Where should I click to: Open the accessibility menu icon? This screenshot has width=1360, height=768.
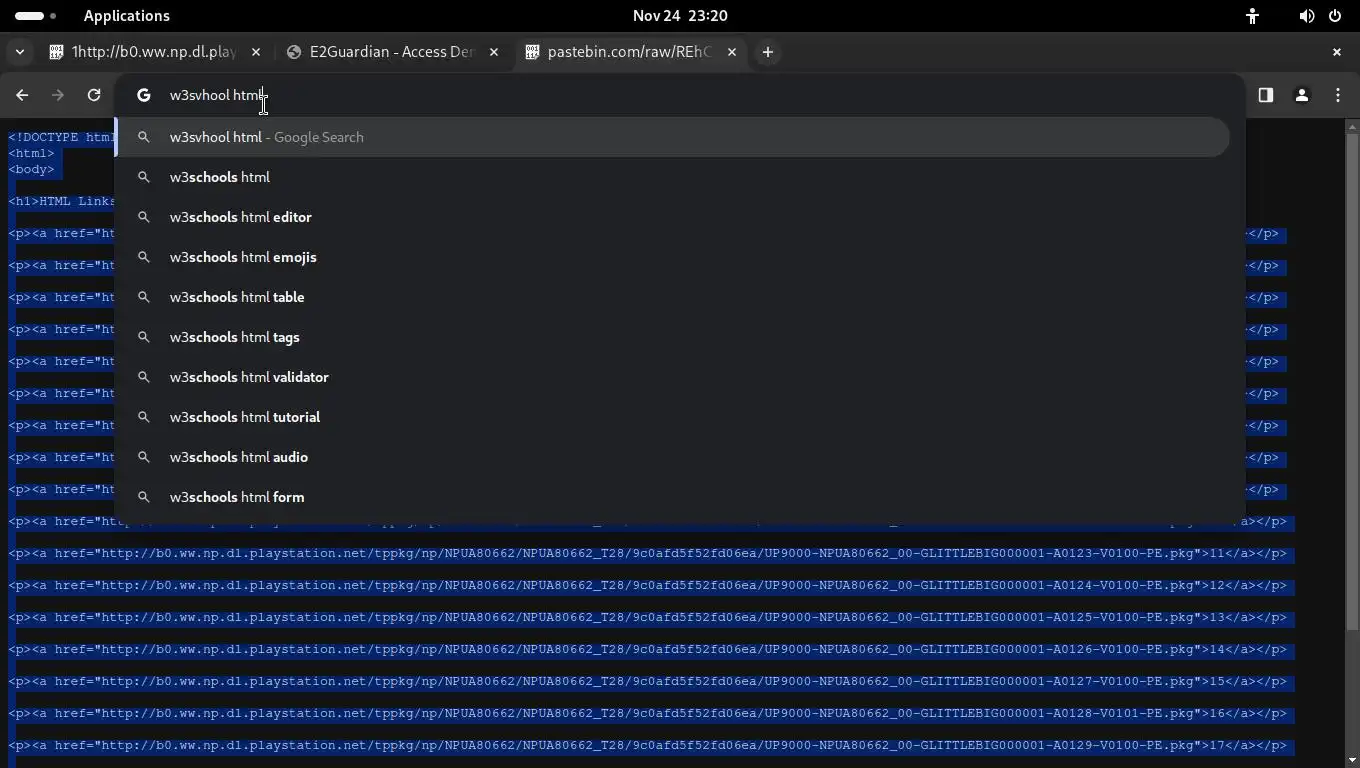(1252, 16)
